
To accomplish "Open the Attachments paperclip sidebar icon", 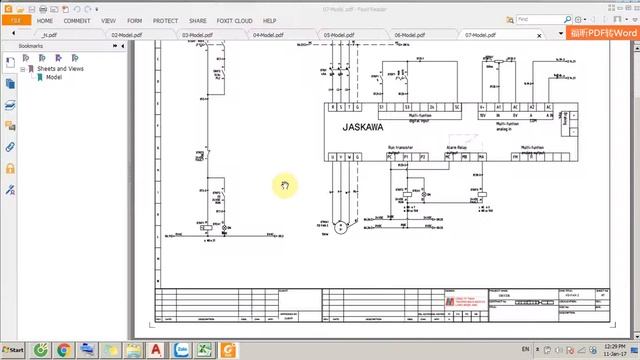I will tap(10, 147).
